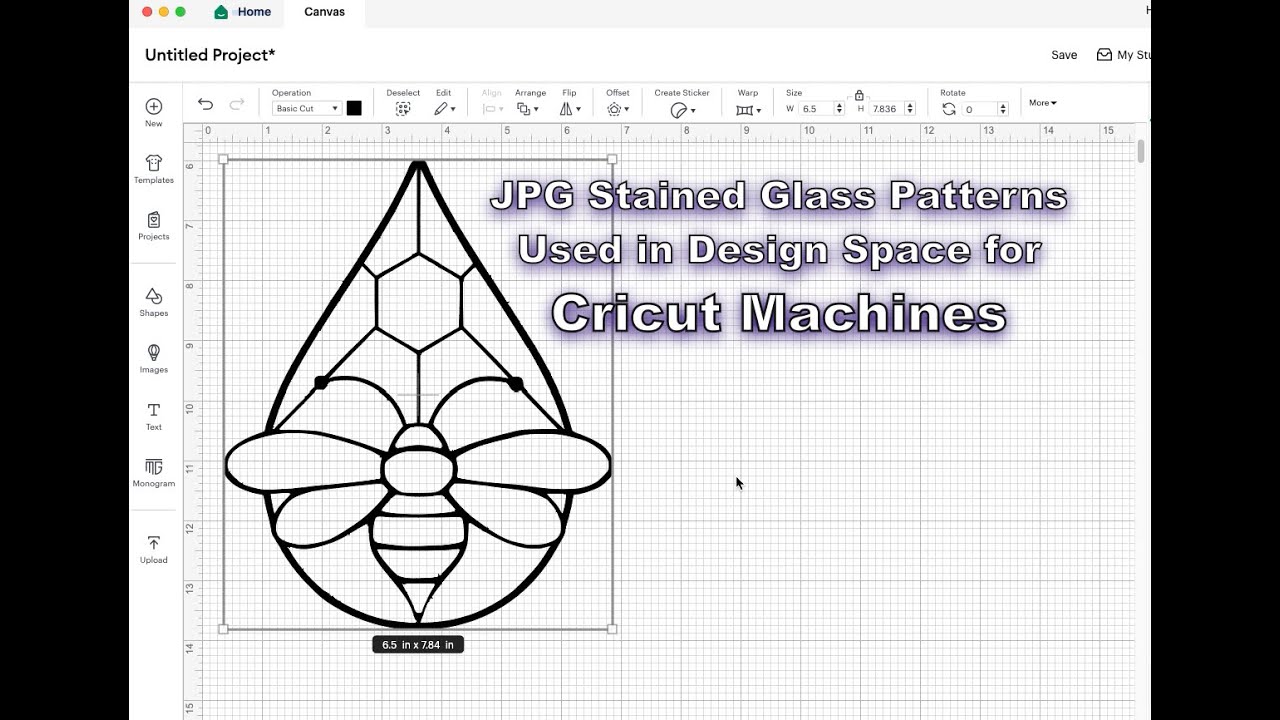1280x720 pixels.
Task: Expand the More menu
Action: click(1043, 103)
